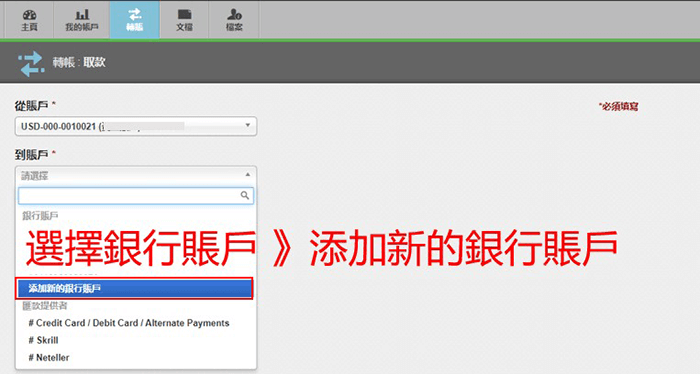Click the 匯款提供者 group heading
The image size is (700, 374).
point(45,306)
